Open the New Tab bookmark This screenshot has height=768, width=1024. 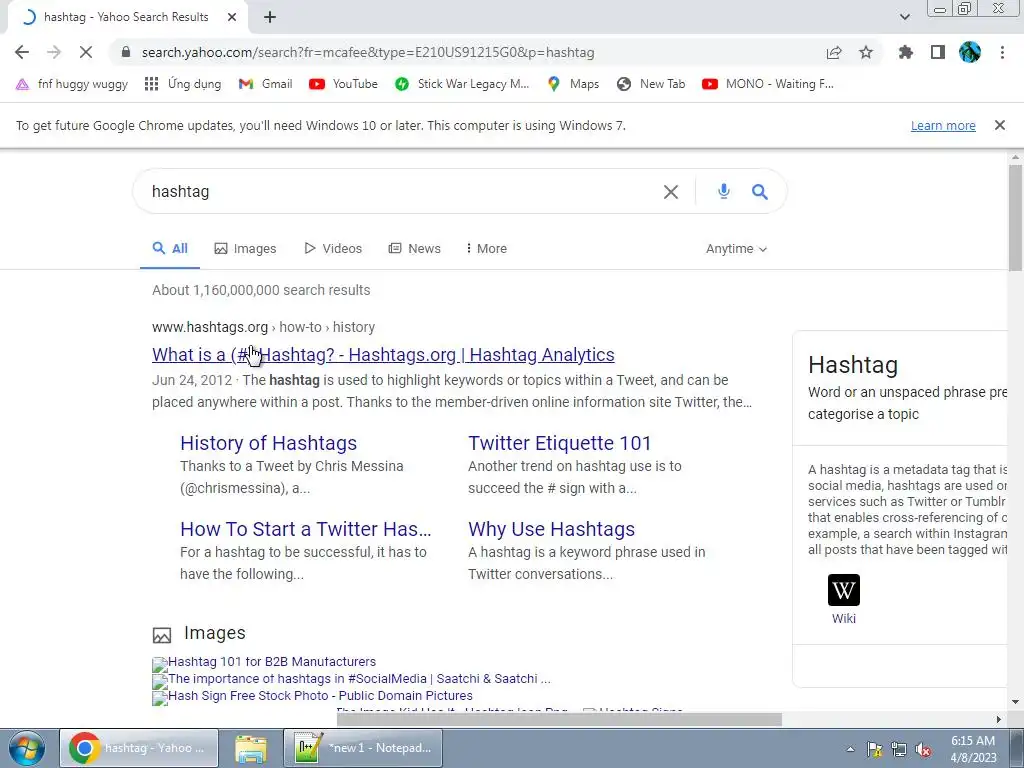click(652, 84)
